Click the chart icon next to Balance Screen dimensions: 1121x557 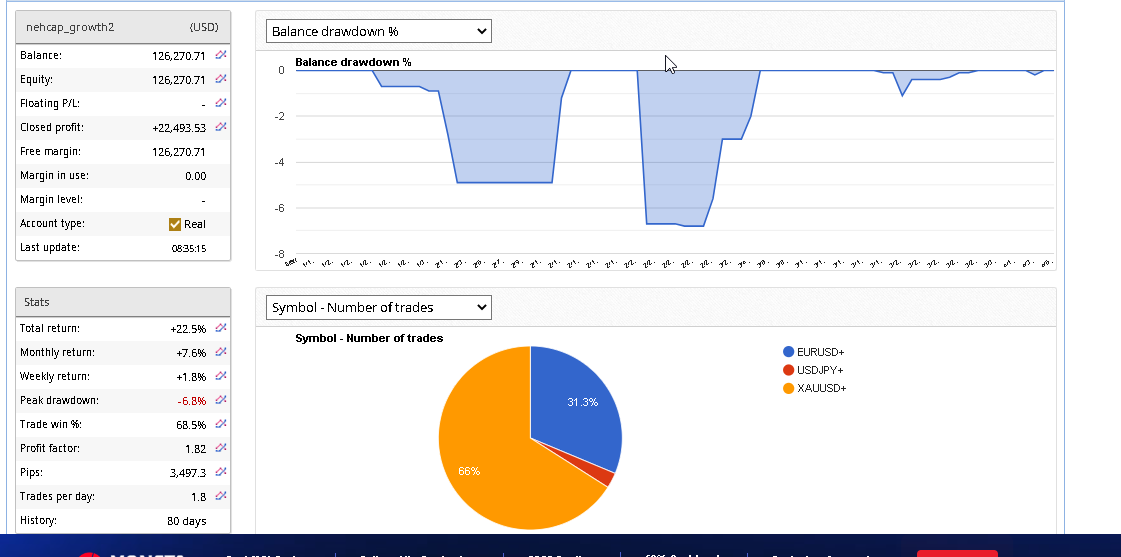pyautogui.click(x=221, y=55)
